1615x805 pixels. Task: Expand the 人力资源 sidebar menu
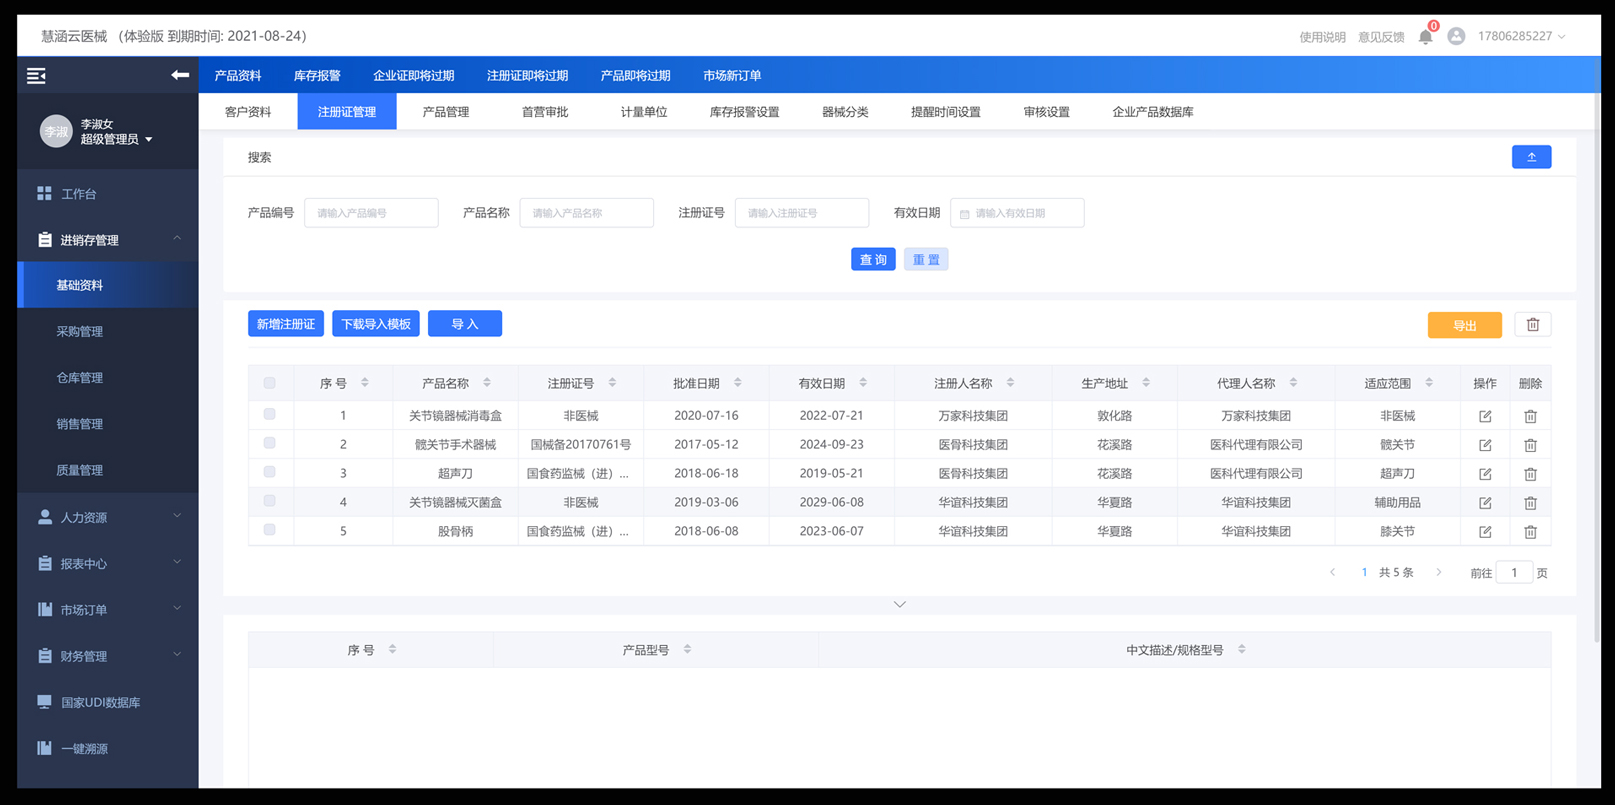pos(108,517)
